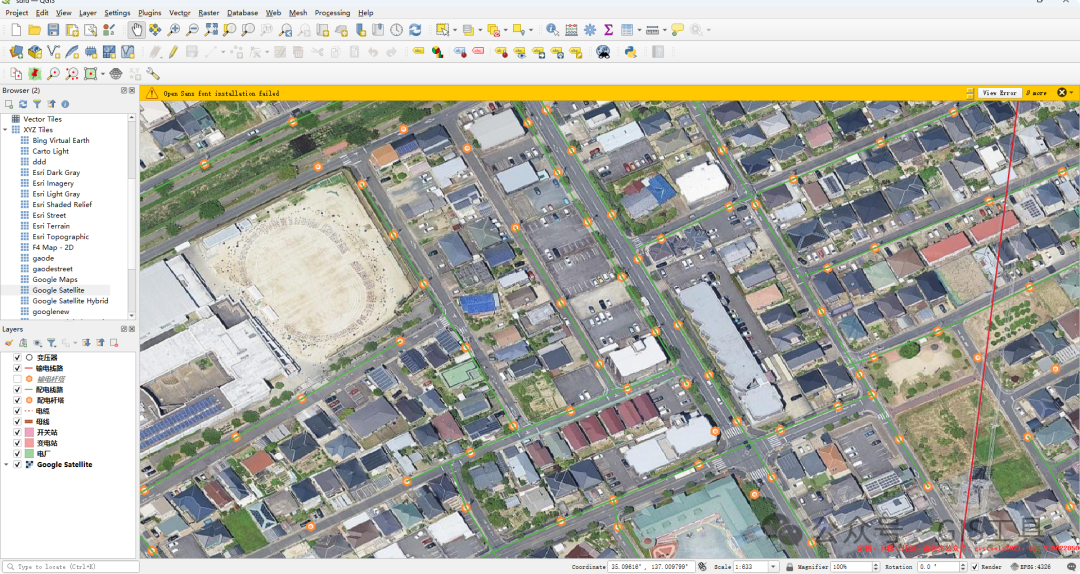Open the Scale dropdown in status bar

tap(773, 566)
